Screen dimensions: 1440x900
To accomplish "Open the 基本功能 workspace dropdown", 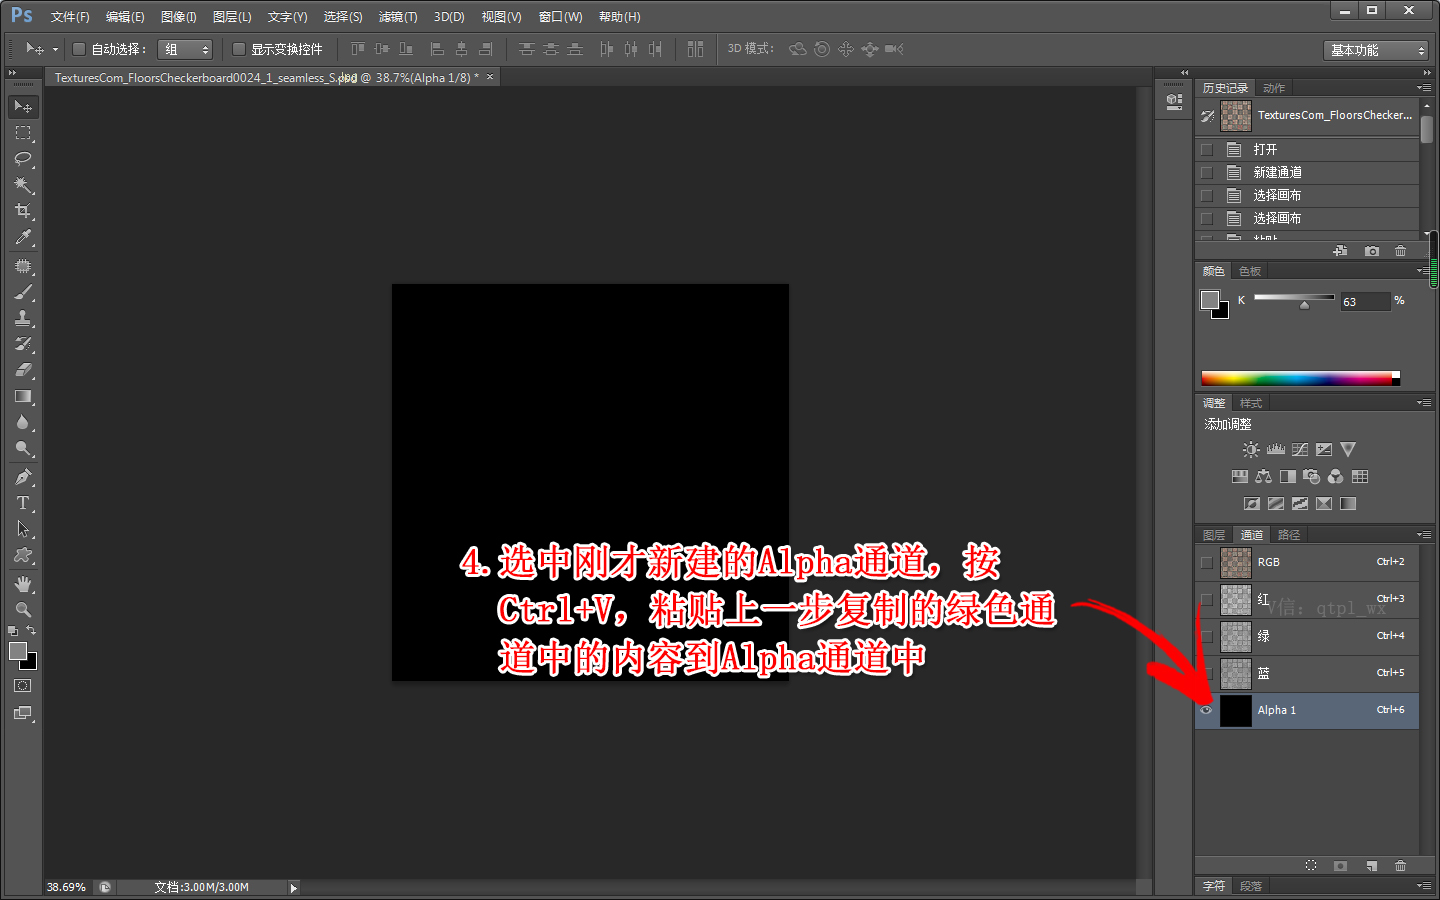I will pyautogui.click(x=1376, y=49).
